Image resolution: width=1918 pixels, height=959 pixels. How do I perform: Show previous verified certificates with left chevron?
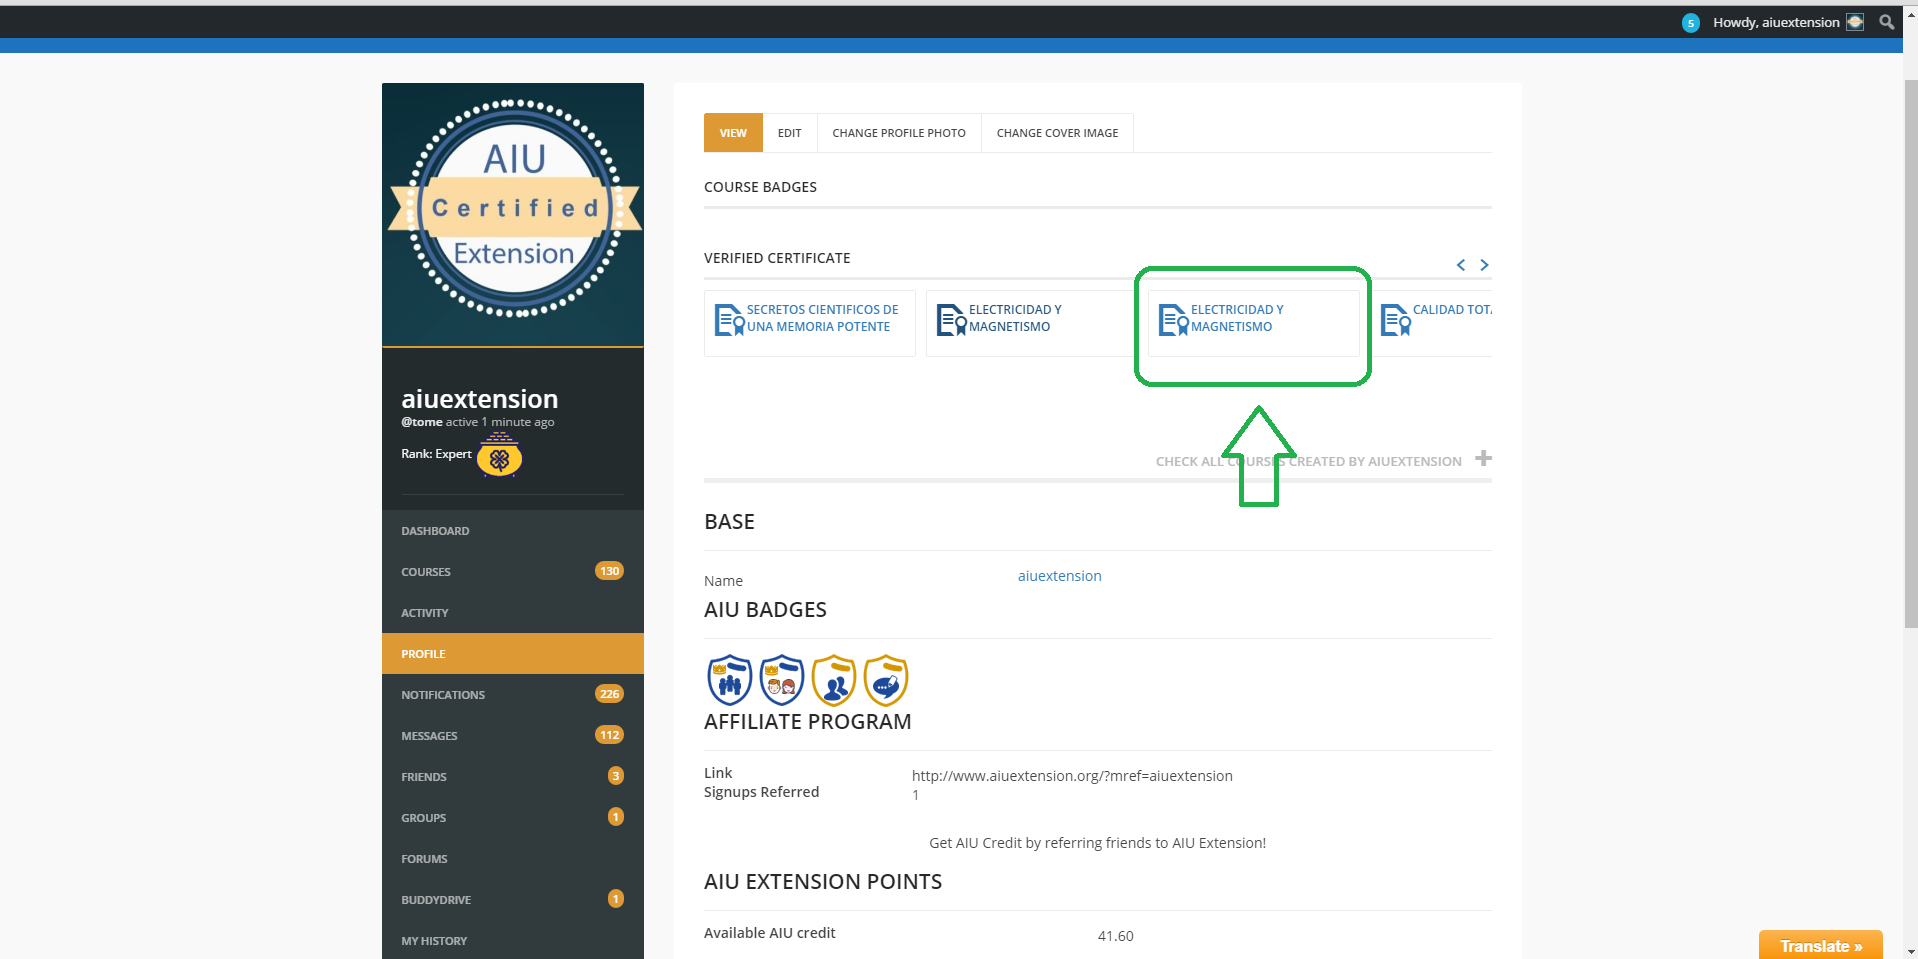pos(1461,265)
